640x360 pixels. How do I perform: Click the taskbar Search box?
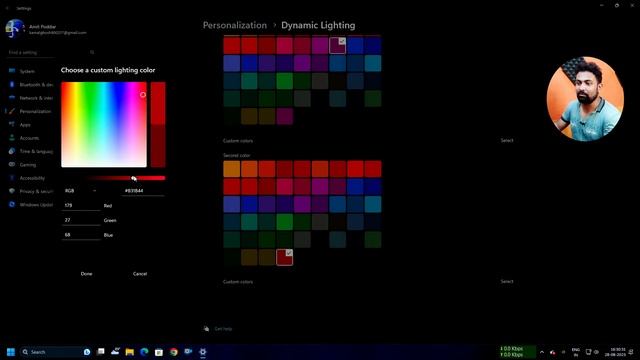[x=55, y=352]
